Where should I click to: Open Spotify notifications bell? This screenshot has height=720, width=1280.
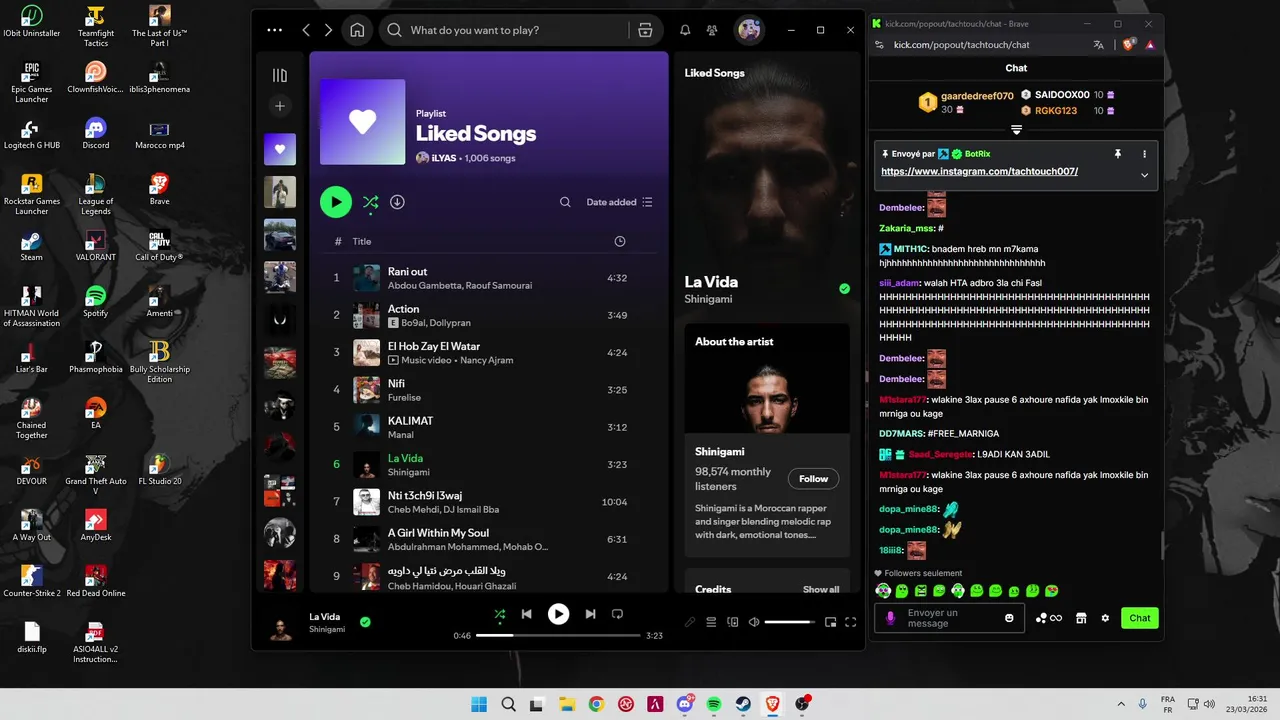pos(685,30)
